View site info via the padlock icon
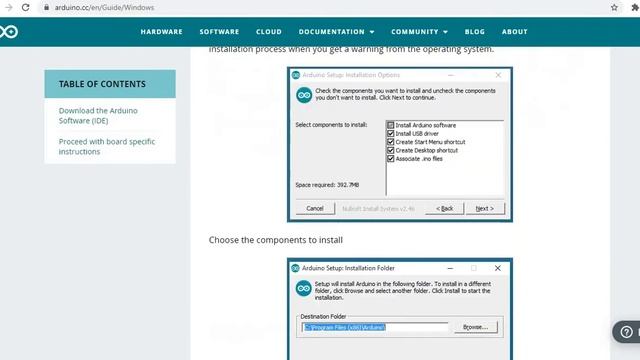This screenshot has height=360, width=640. tap(47, 7)
